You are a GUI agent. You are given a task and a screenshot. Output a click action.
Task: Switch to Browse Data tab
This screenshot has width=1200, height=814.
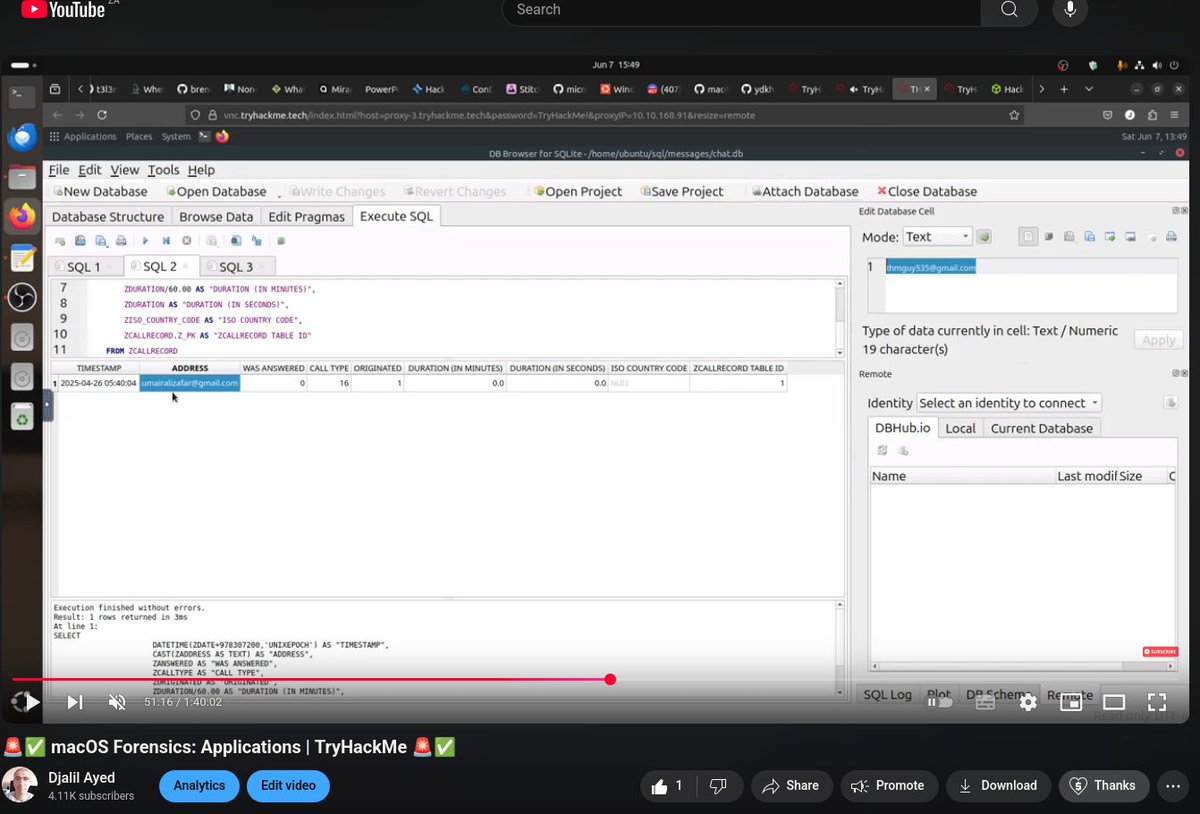click(x=216, y=216)
